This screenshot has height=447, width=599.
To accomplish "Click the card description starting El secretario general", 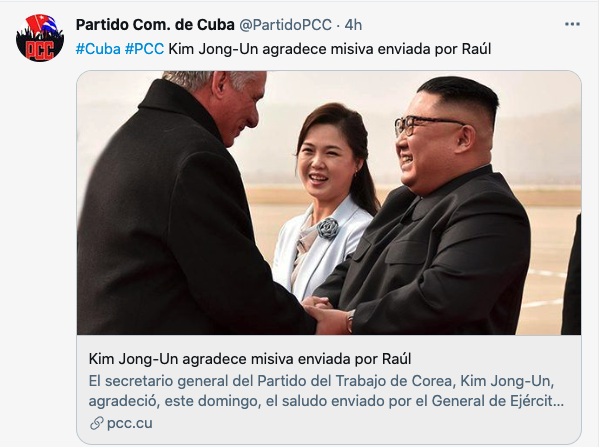I will pyautogui.click(x=326, y=391).
